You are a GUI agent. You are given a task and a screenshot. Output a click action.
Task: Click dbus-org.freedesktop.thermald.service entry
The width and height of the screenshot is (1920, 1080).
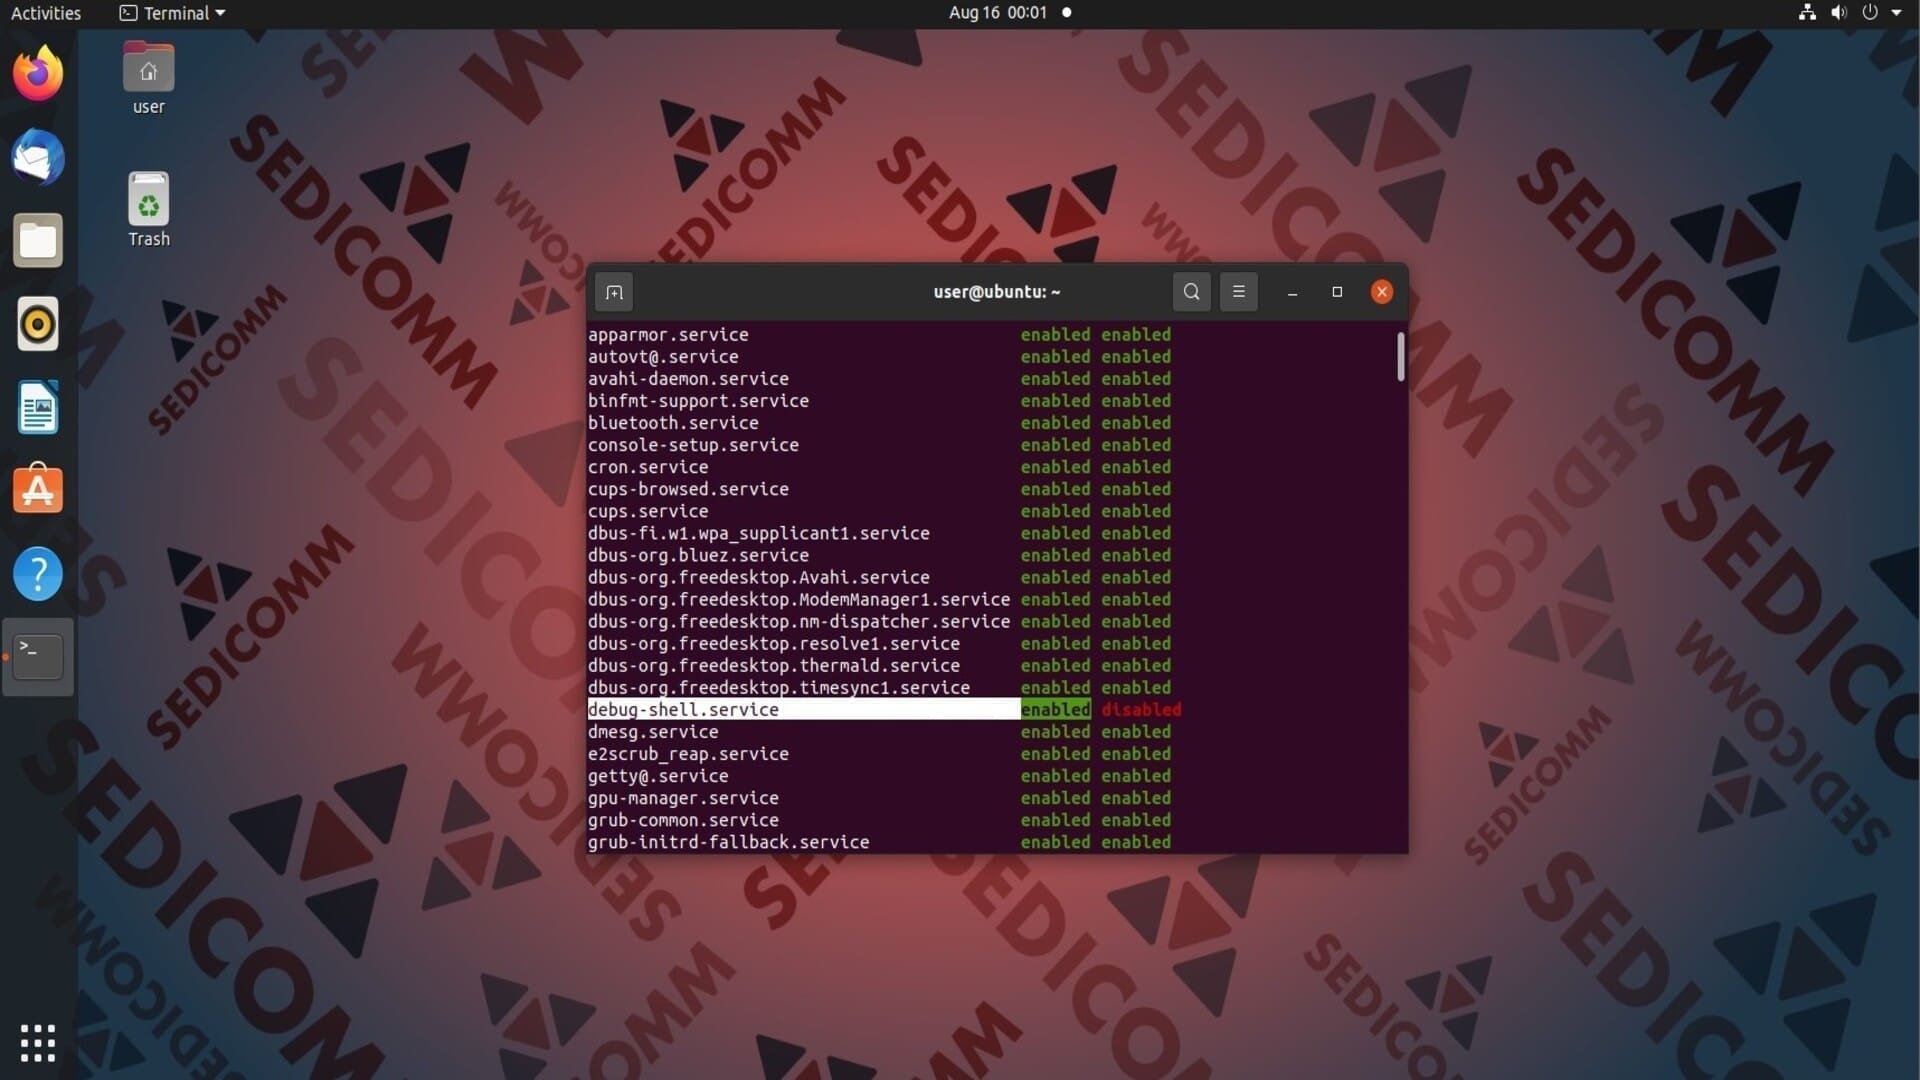(774, 665)
